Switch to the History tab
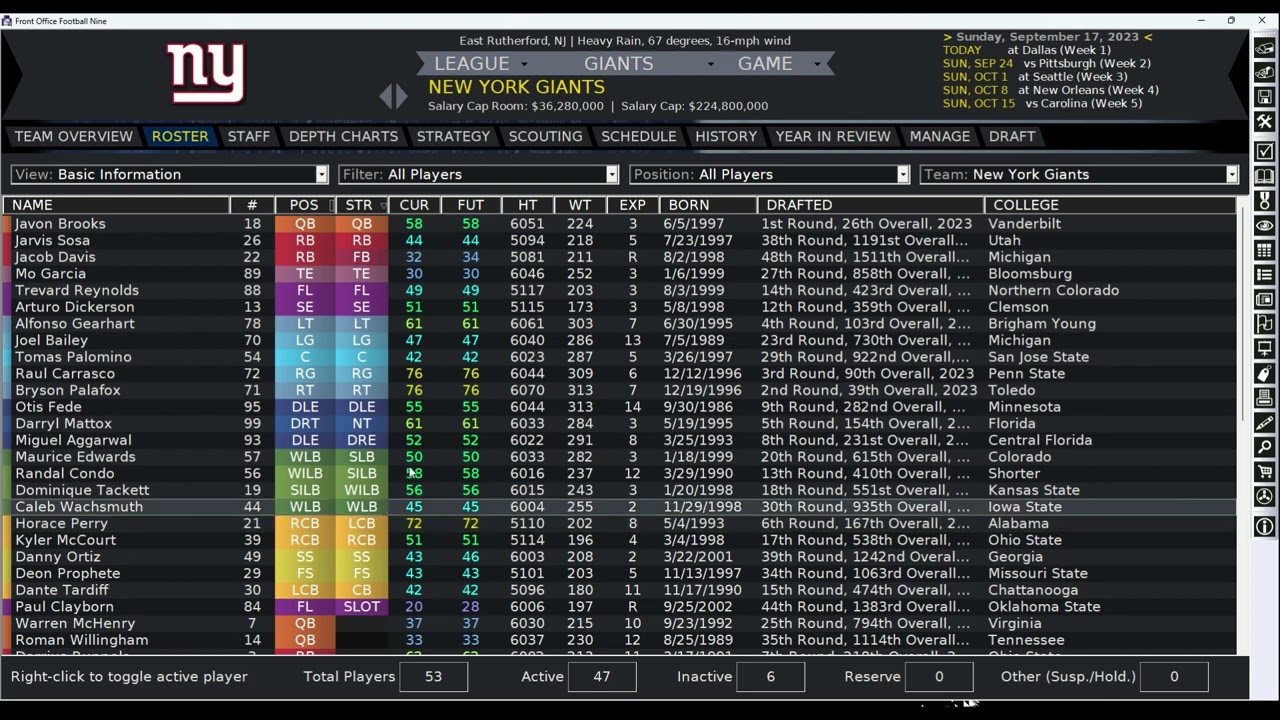This screenshot has width=1280, height=720. [x=726, y=136]
